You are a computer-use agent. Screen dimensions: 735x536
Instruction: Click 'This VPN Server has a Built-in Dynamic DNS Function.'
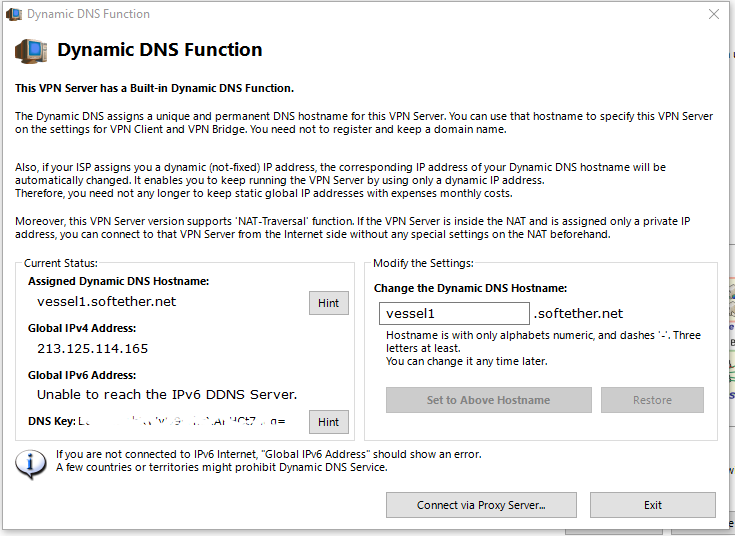[154, 88]
